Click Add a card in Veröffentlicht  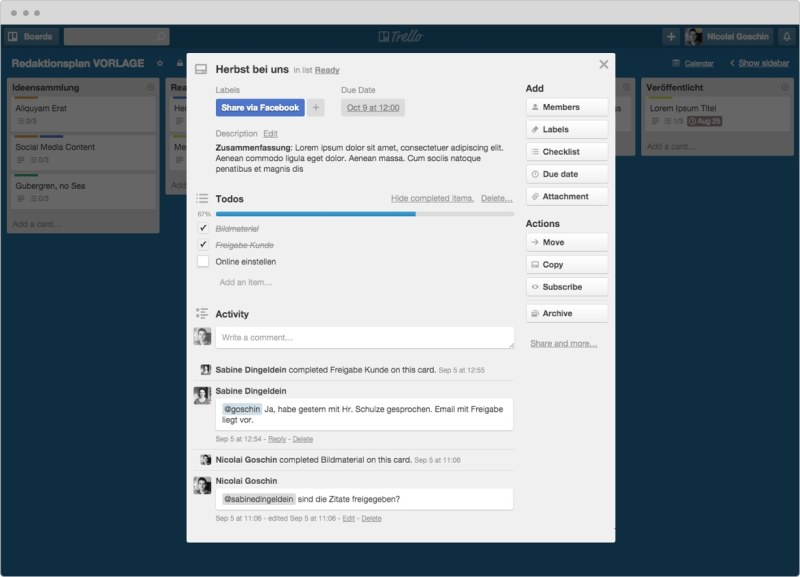click(671, 146)
